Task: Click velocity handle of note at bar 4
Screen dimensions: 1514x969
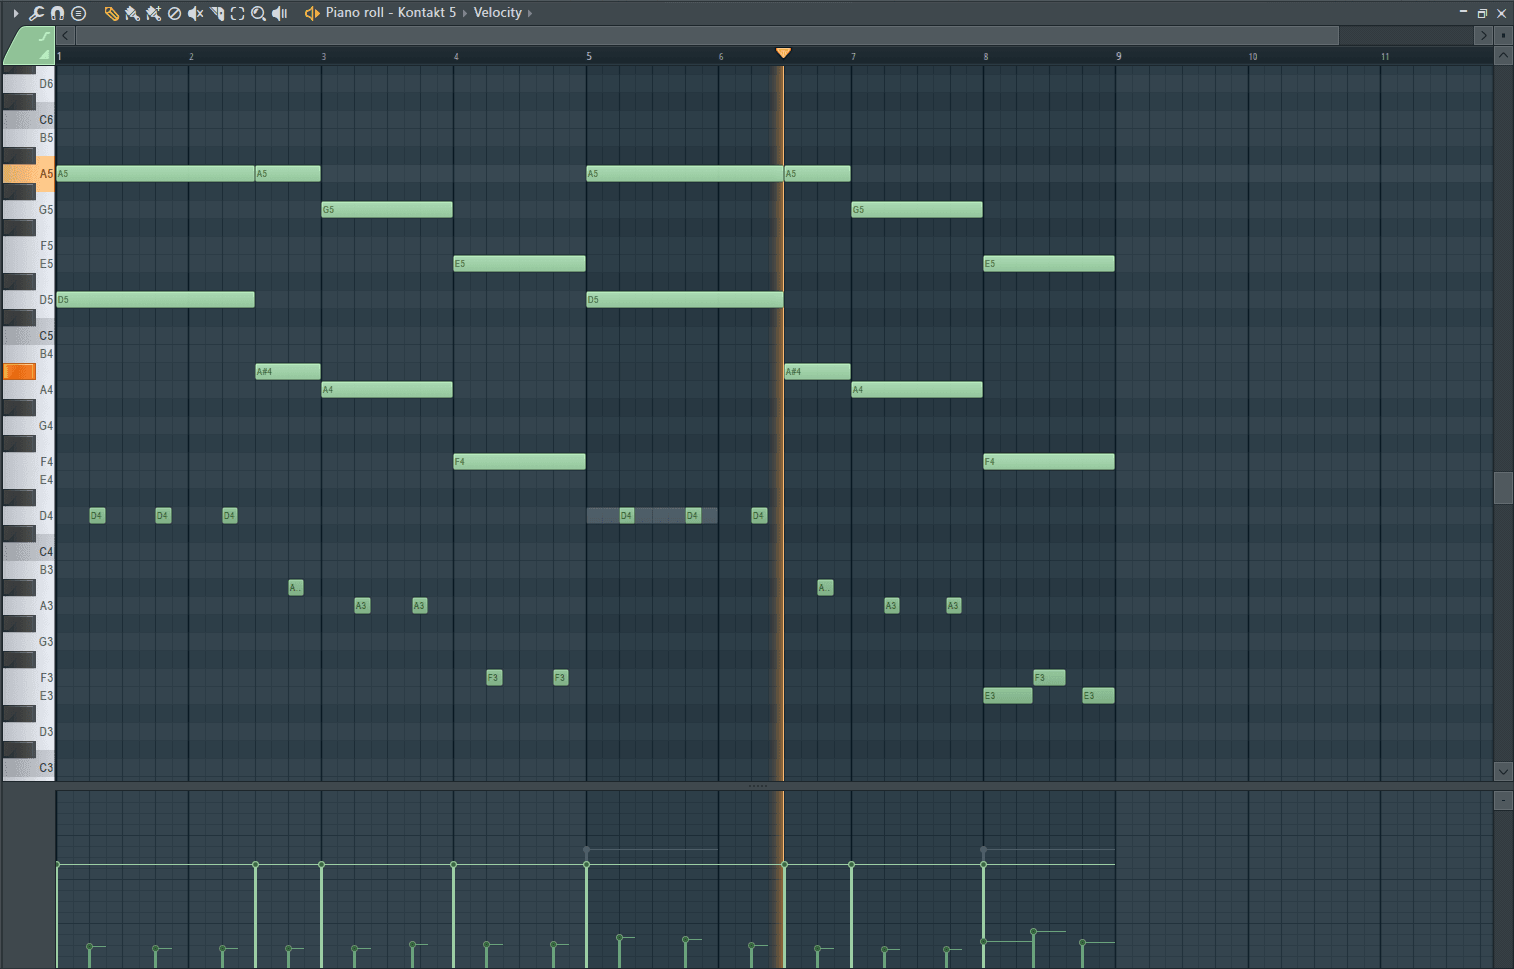Action: click(x=453, y=864)
